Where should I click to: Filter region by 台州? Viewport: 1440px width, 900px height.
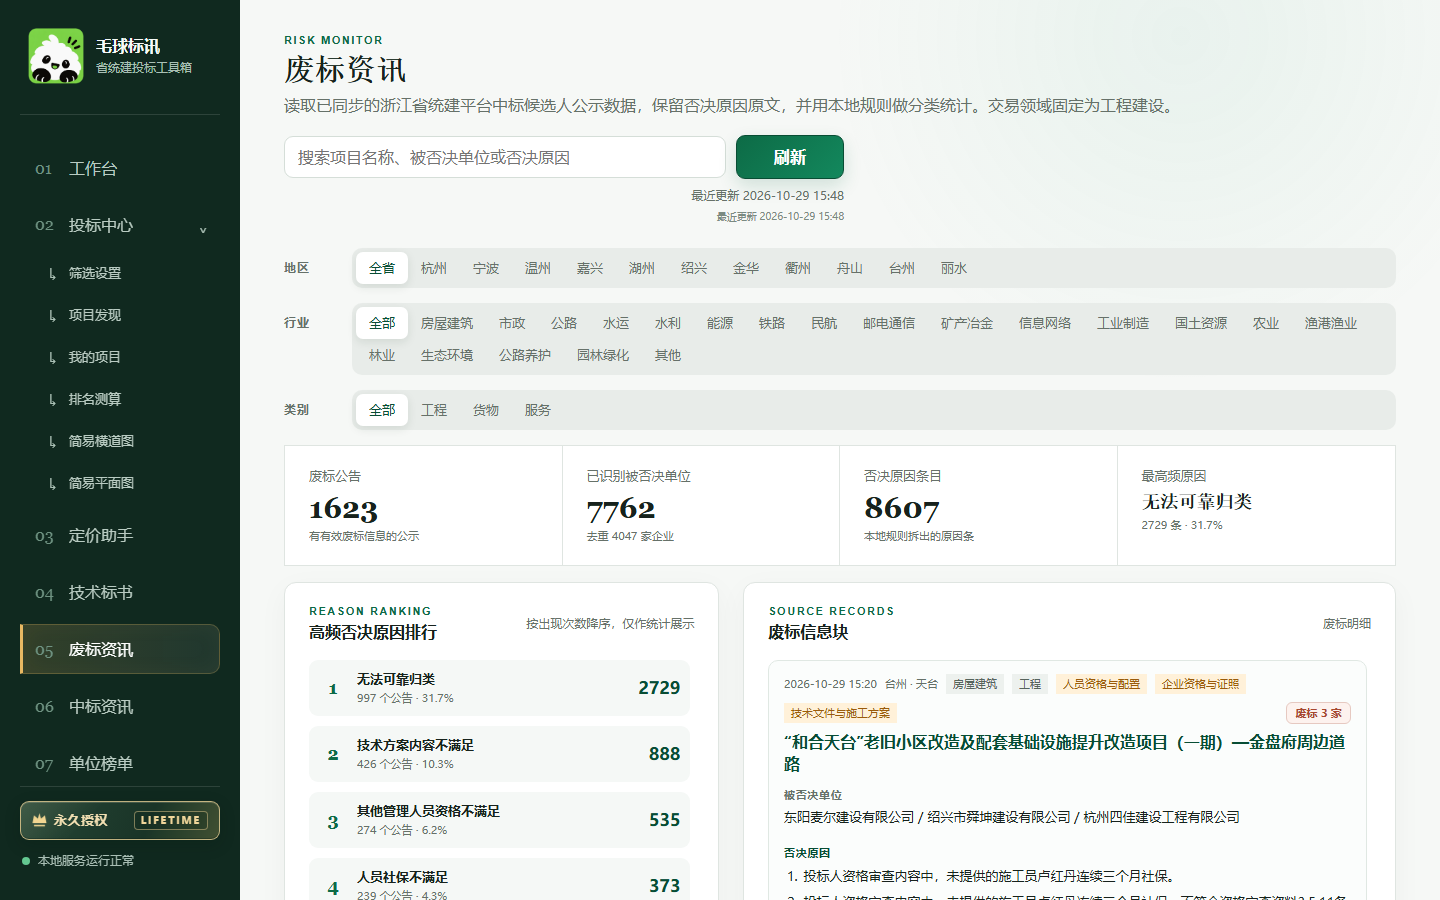(902, 268)
